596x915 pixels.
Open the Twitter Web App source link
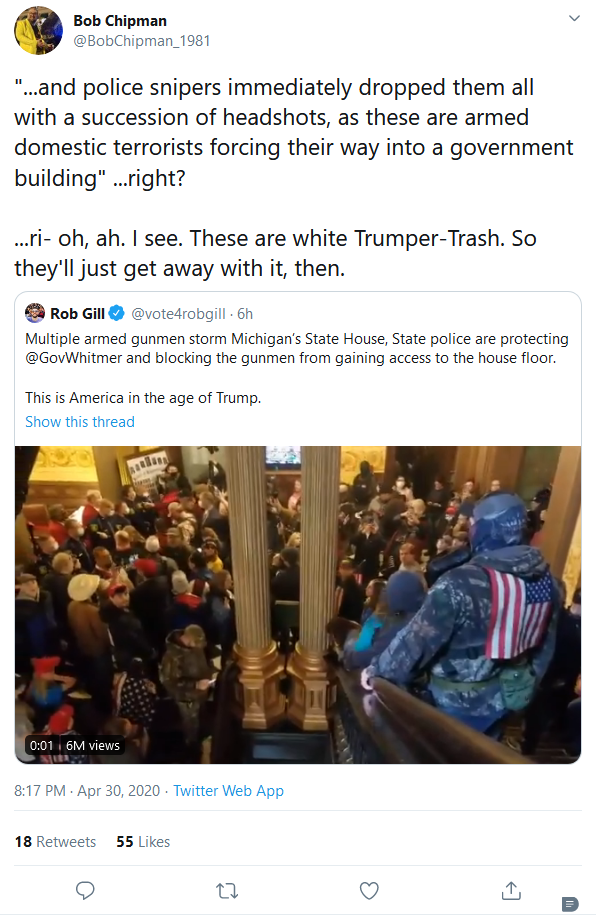click(228, 791)
